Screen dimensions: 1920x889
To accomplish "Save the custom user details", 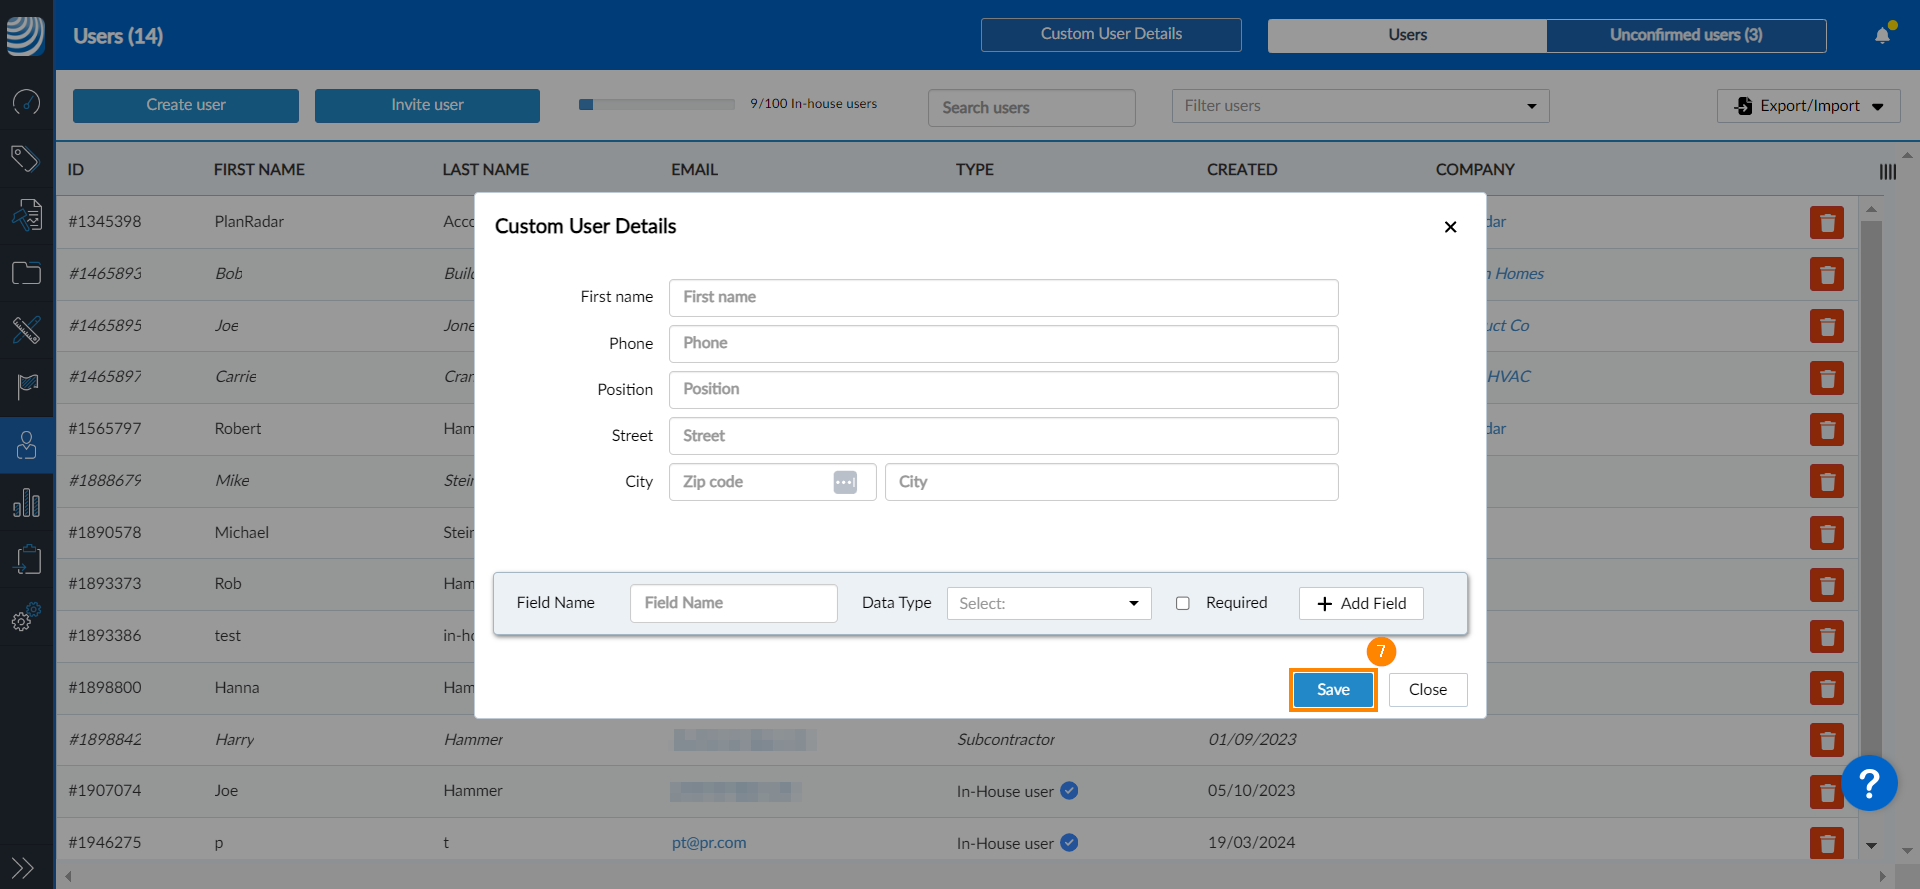I will click(1332, 690).
